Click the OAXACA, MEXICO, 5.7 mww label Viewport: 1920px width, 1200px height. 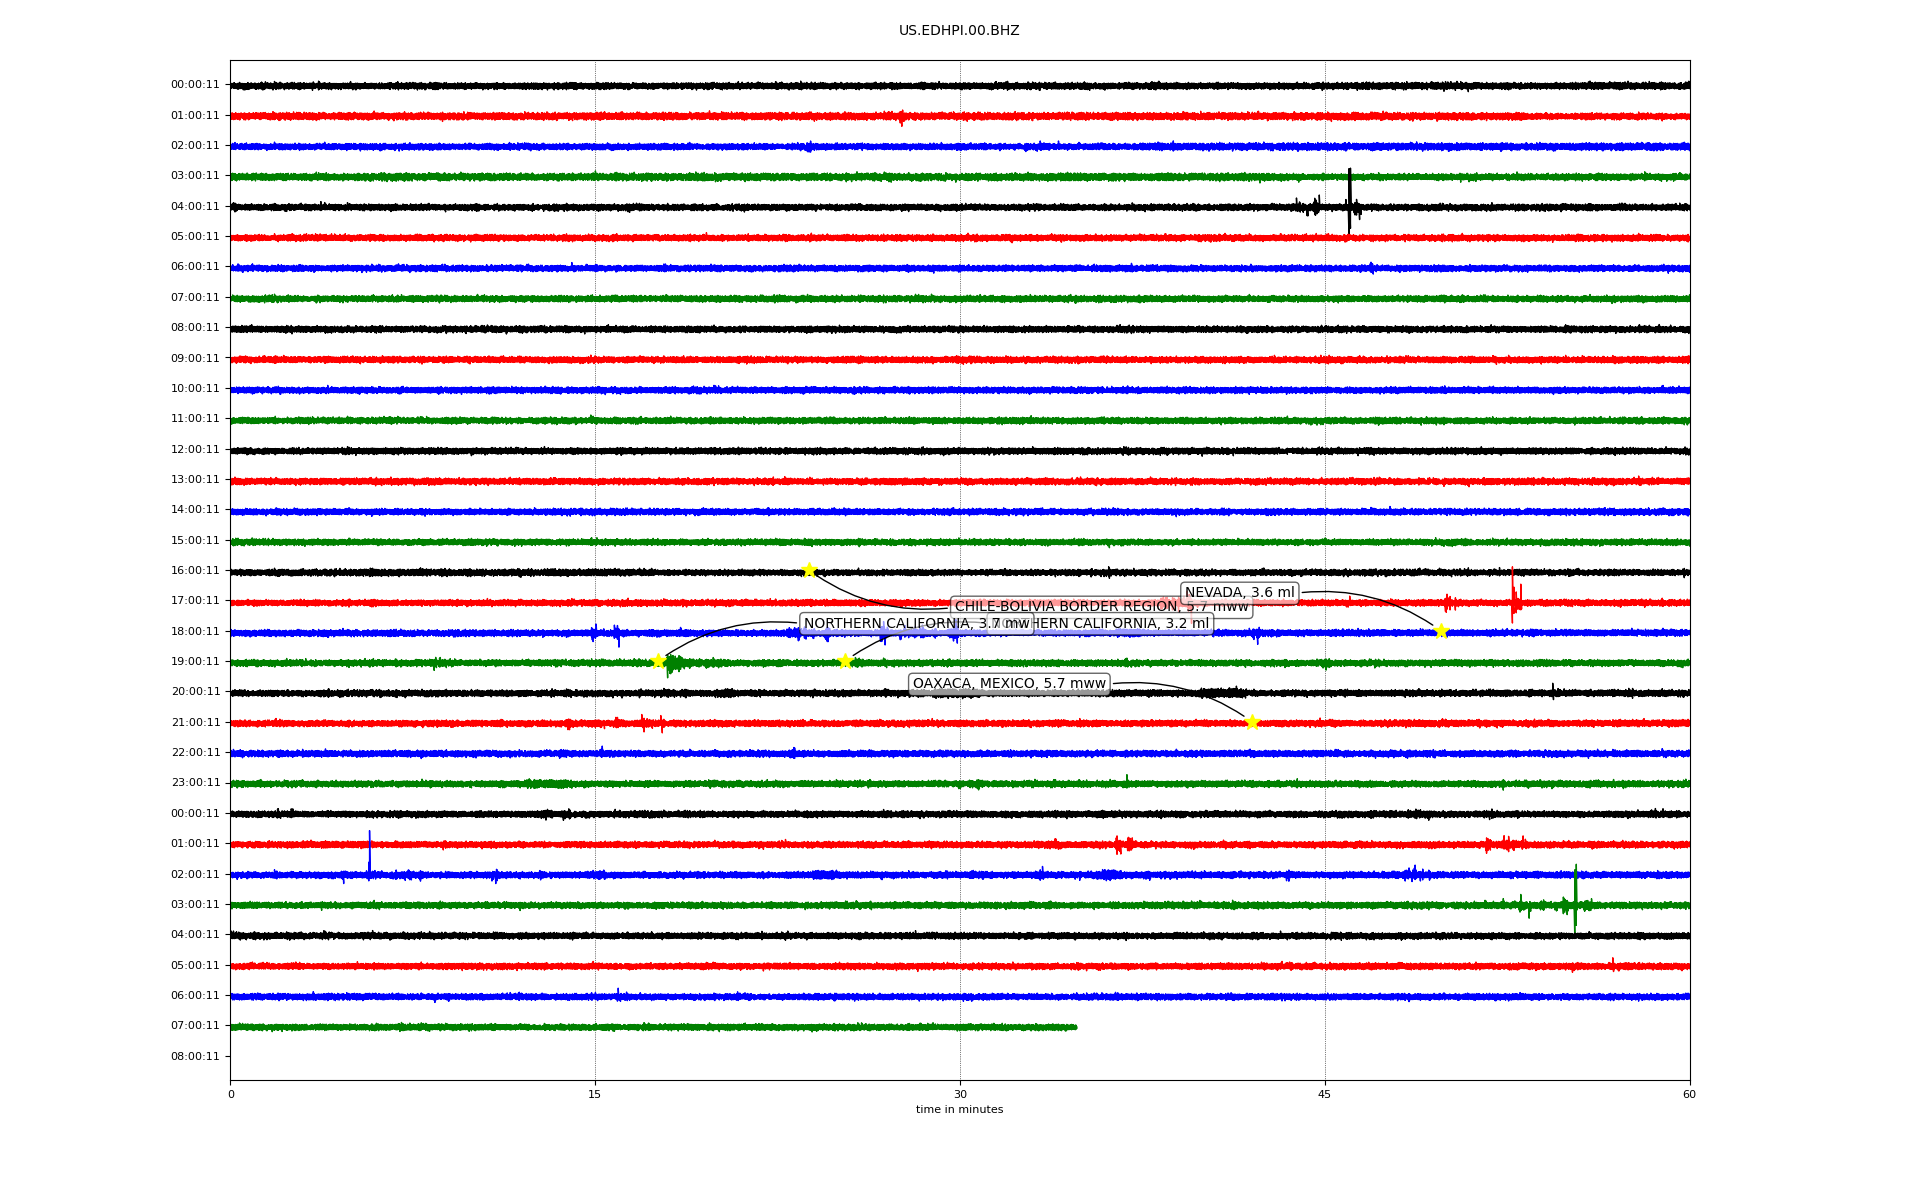click(1009, 684)
